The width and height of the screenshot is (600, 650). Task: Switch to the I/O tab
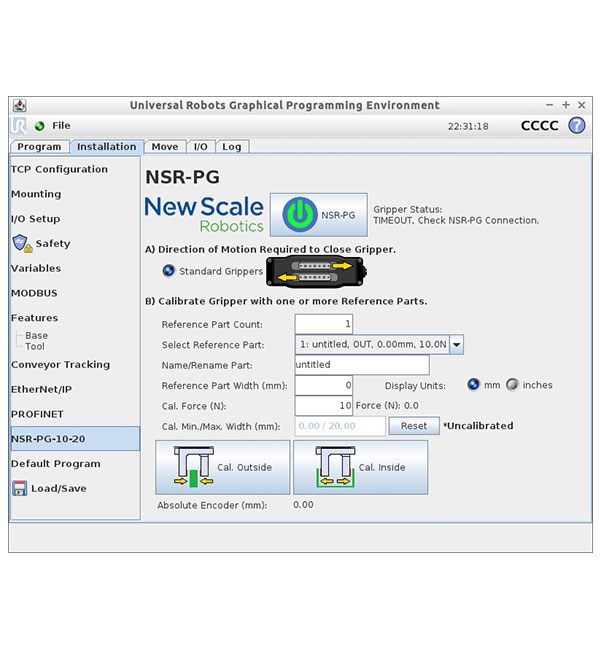pyautogui.click(x=201, y=147)
